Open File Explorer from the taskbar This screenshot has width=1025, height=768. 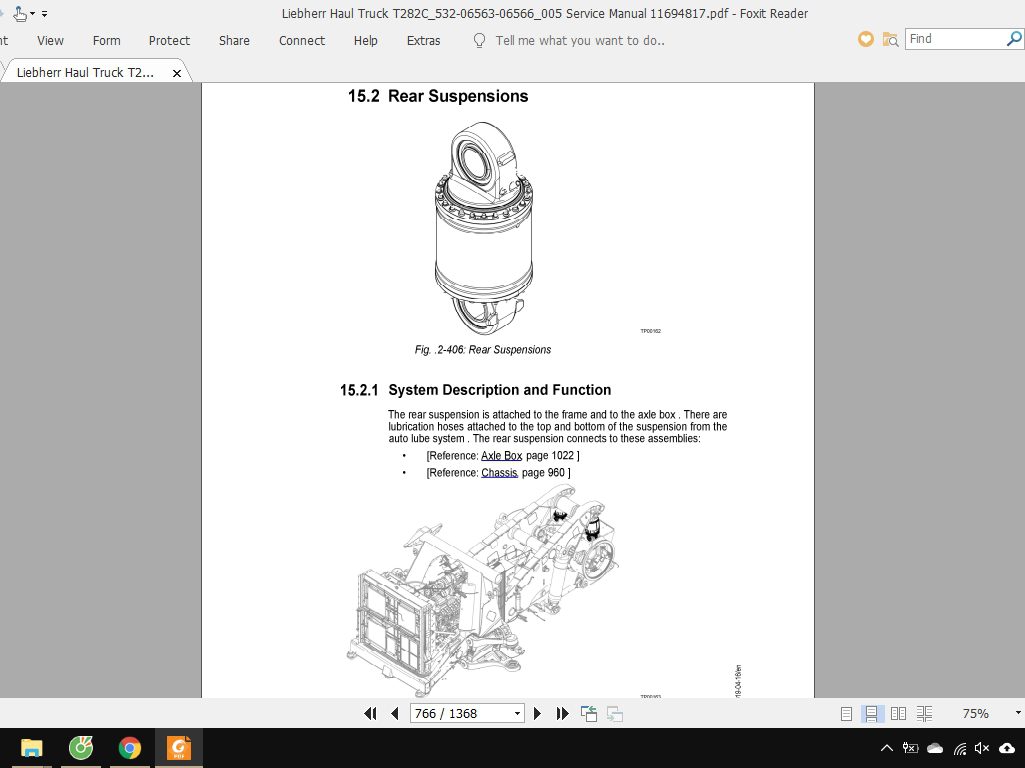pyautogui.click(x=31, y=748)
